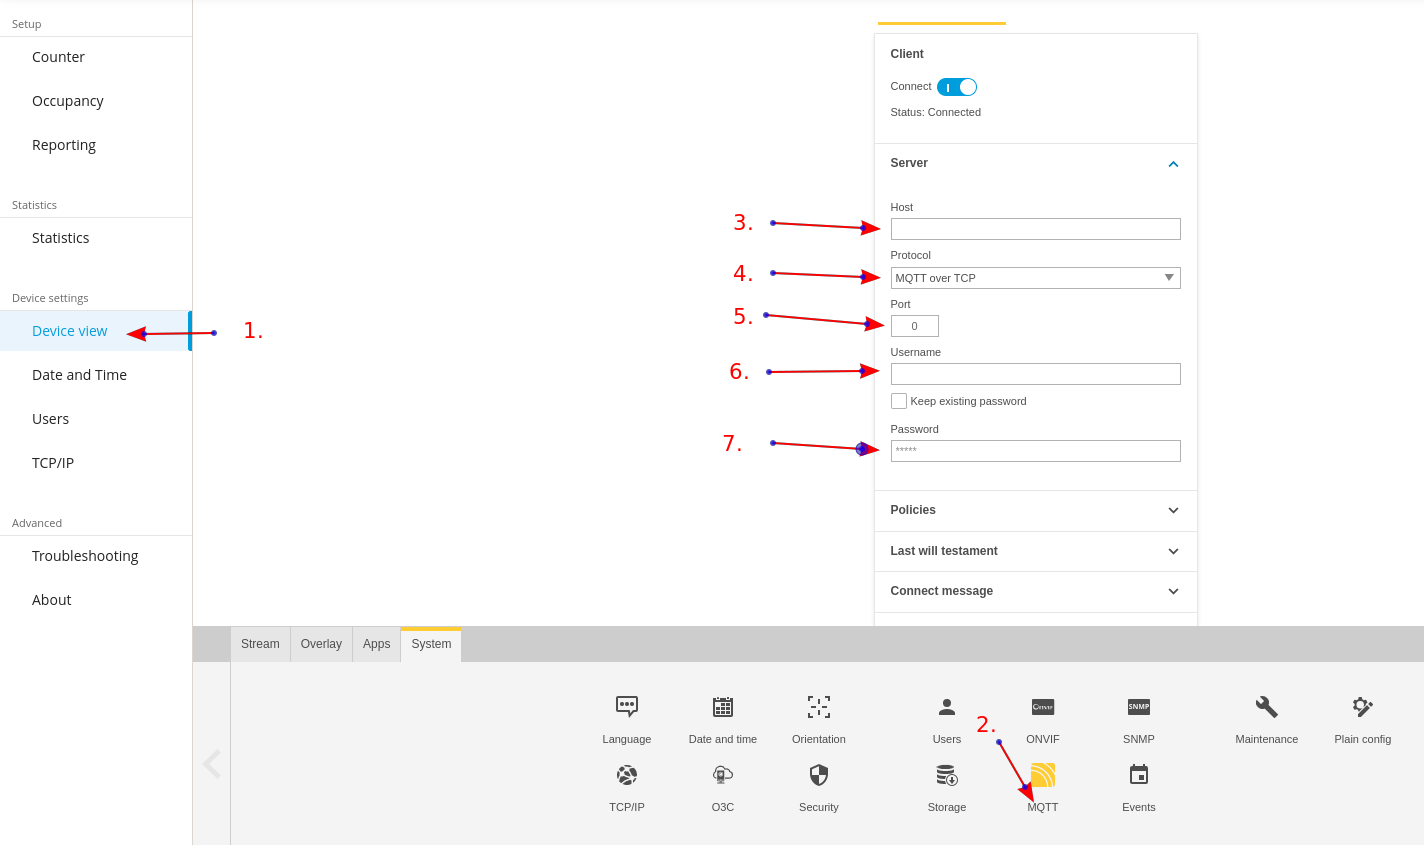Open the Storage icon
This screenshot has height=845, width=1424.
point(947,775)
